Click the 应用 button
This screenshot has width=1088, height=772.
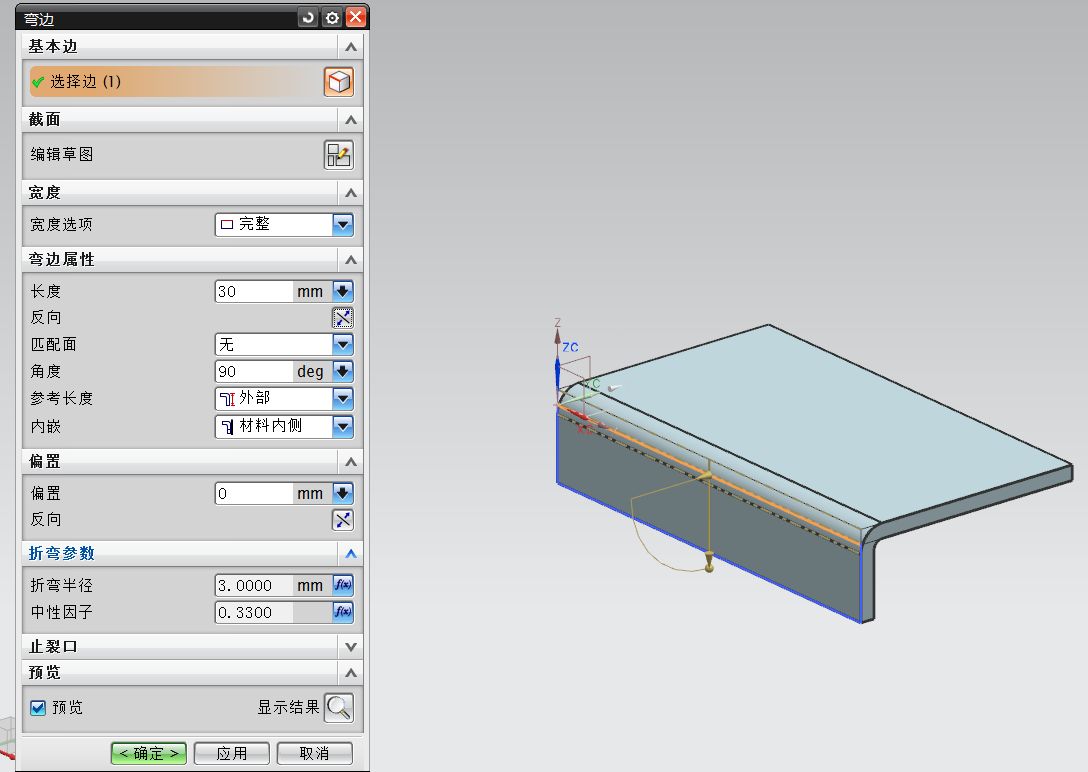[x=232, y=753]
